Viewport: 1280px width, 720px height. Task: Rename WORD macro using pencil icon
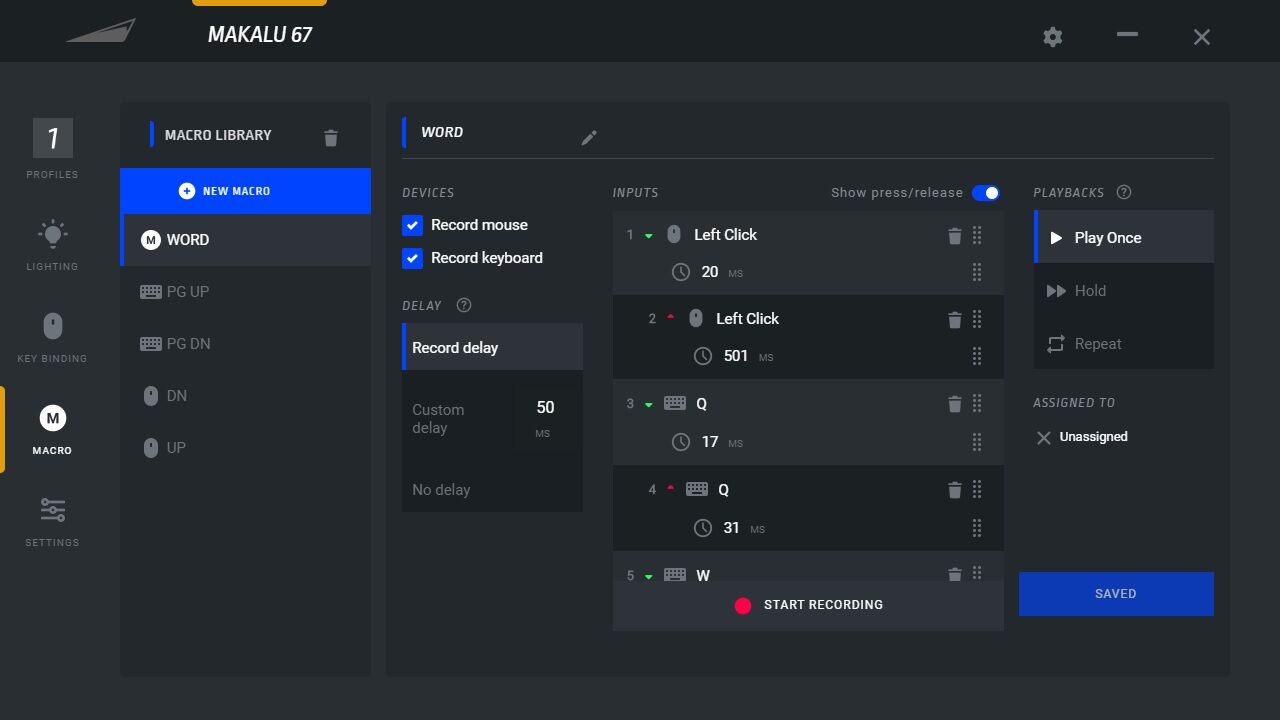(589, 138)
